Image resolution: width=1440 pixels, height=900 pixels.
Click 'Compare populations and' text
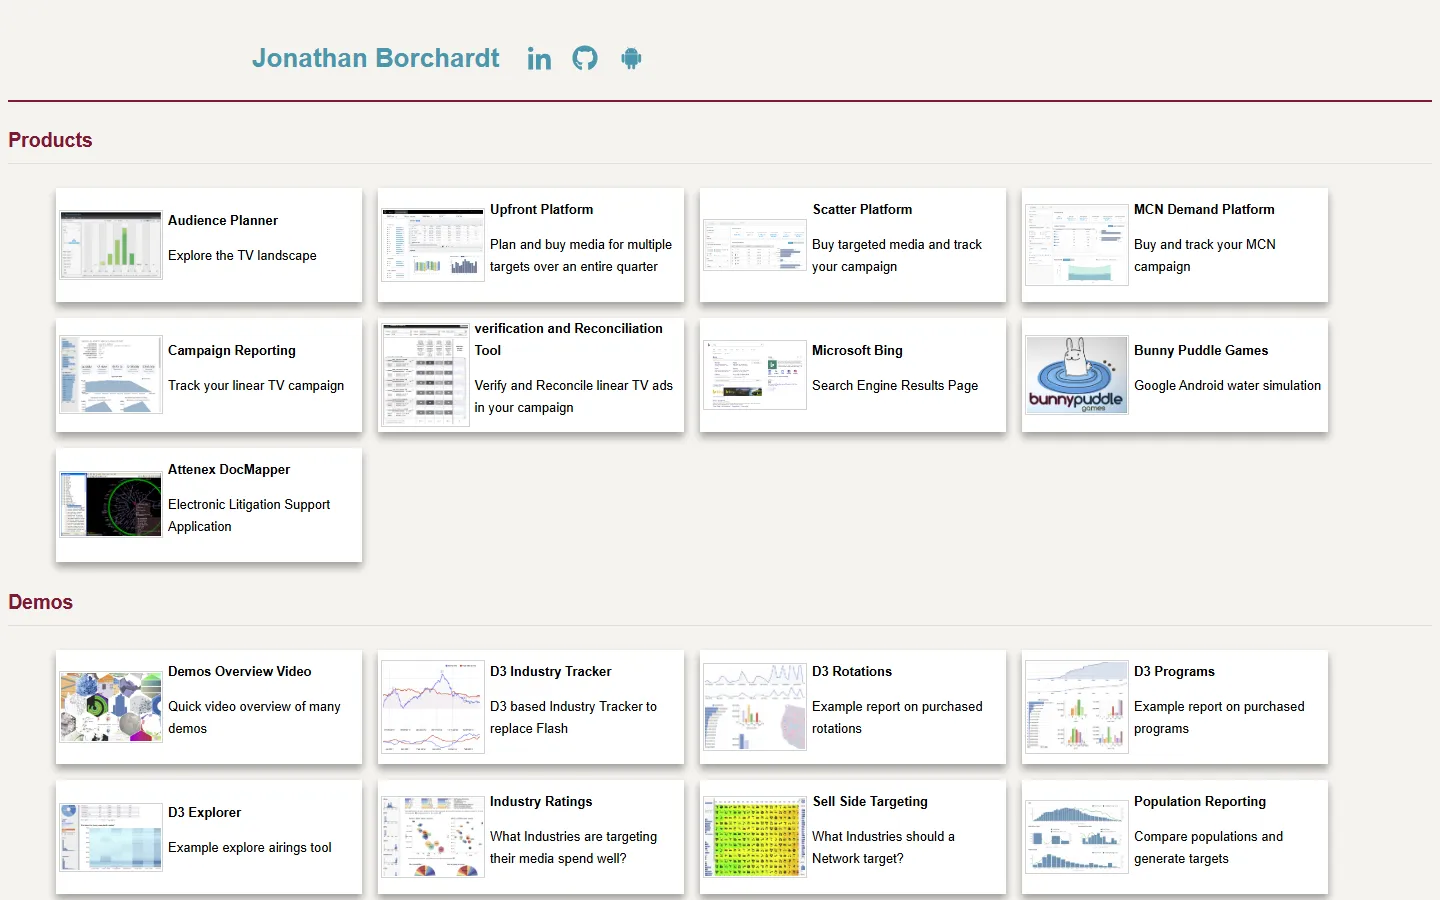point(1208,836)
